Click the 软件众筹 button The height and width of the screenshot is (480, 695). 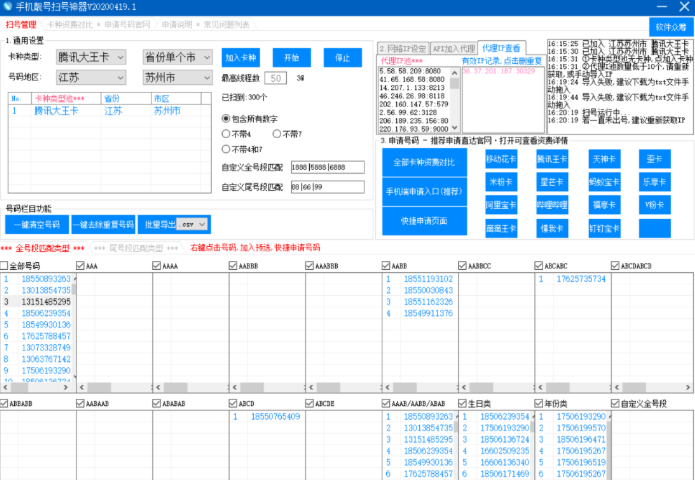[671, 27]
